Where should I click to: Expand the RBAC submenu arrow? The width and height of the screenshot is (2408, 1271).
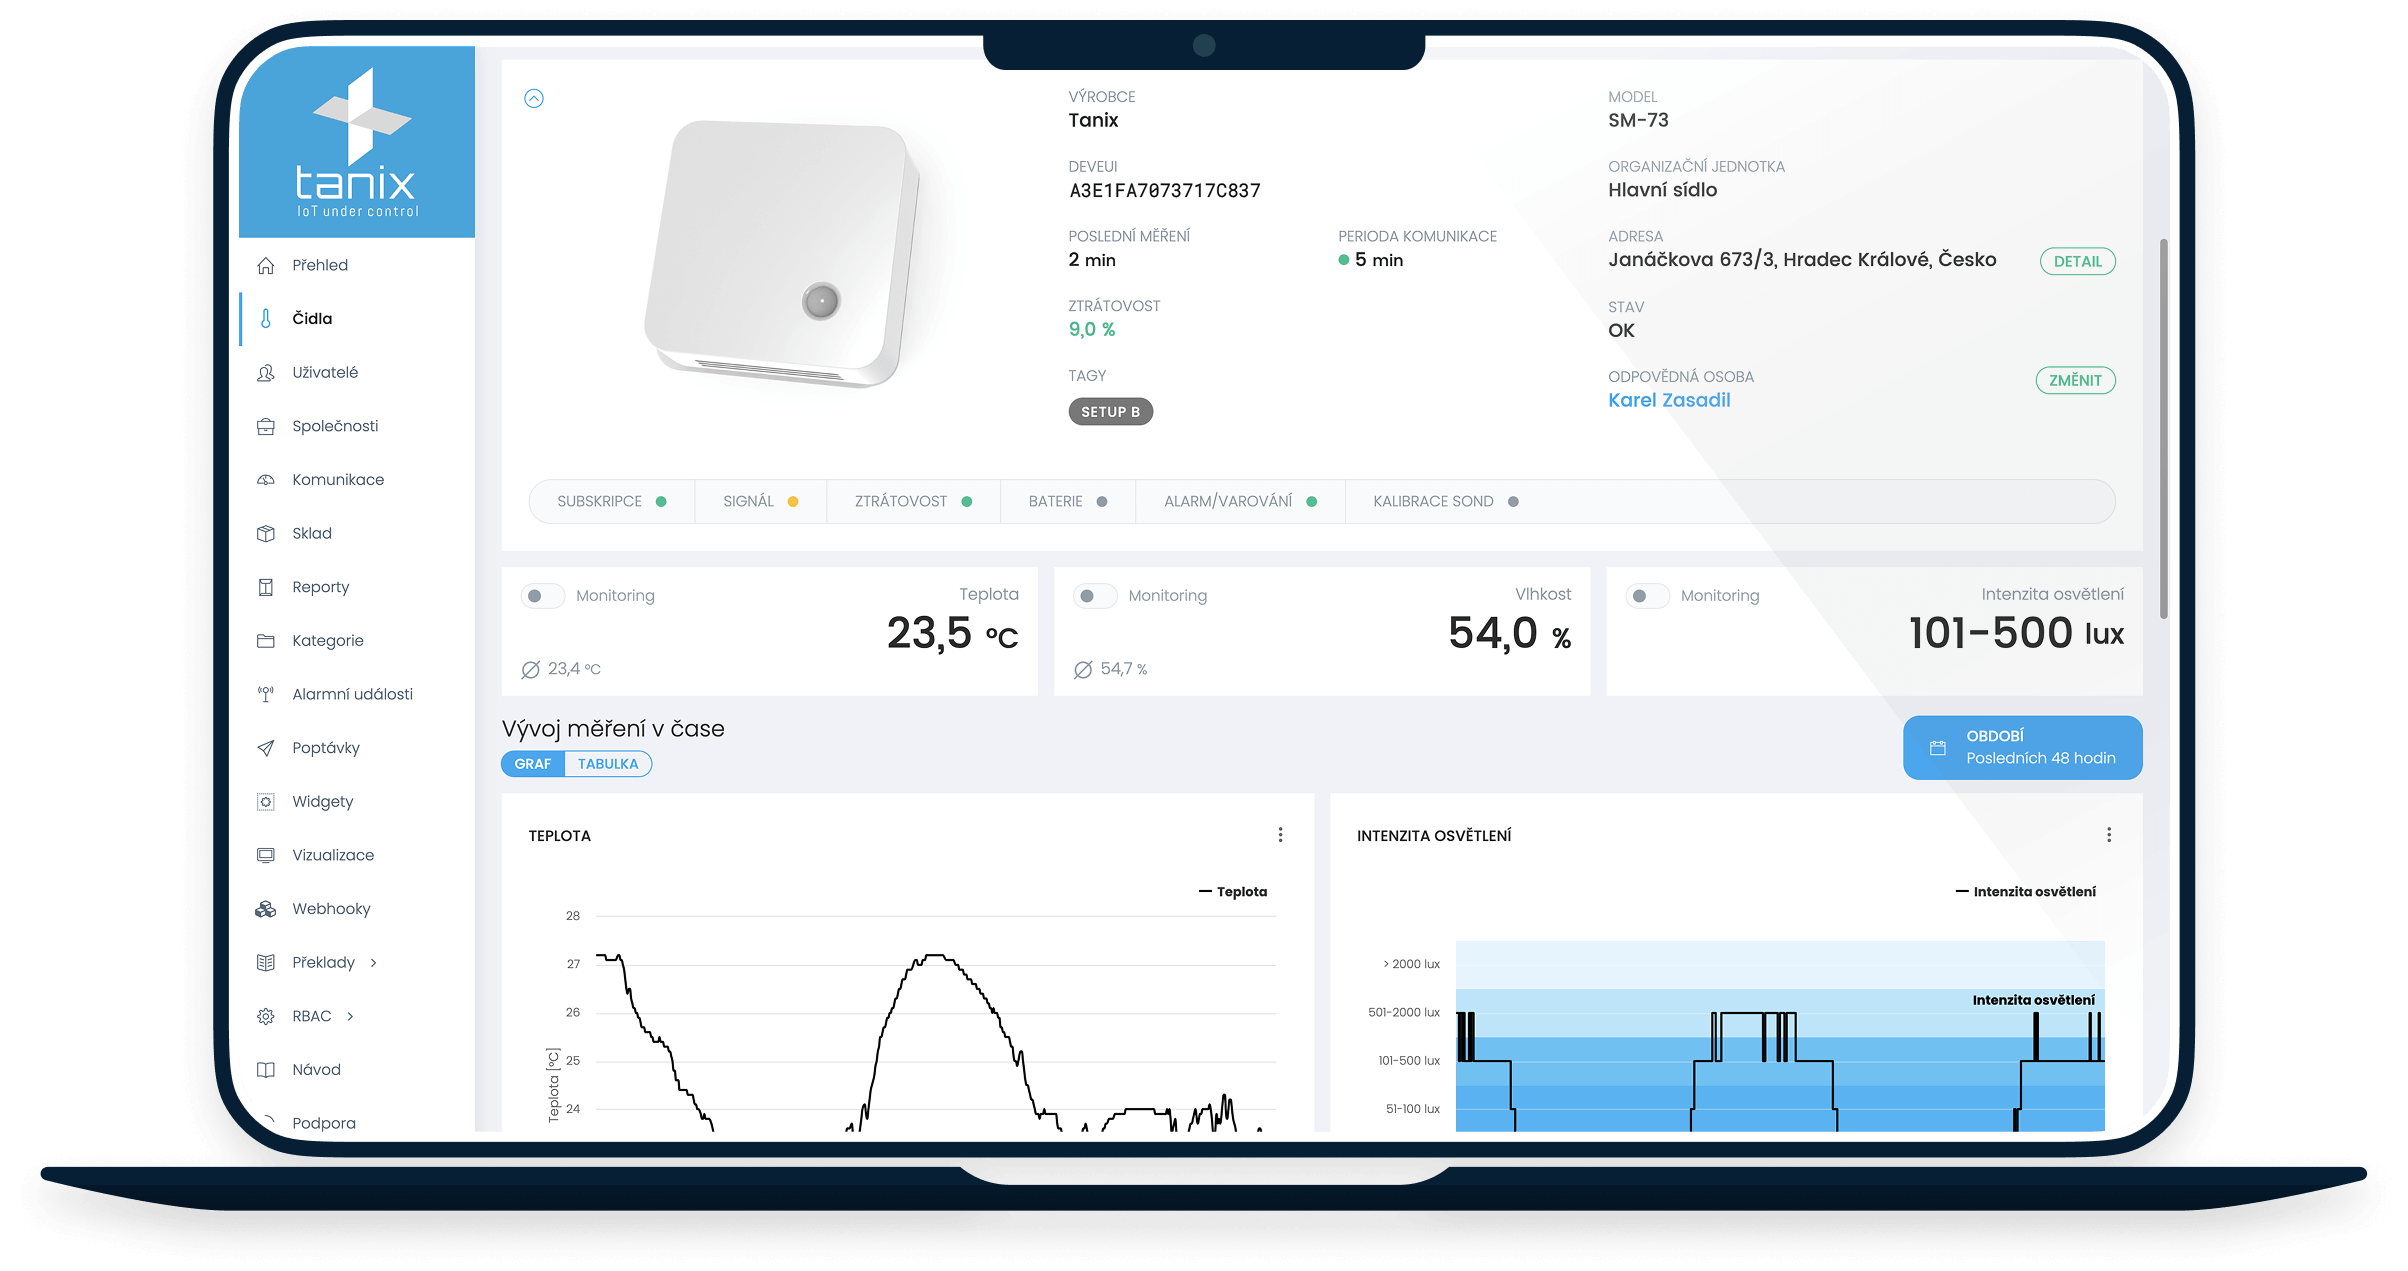(350, 1016)
